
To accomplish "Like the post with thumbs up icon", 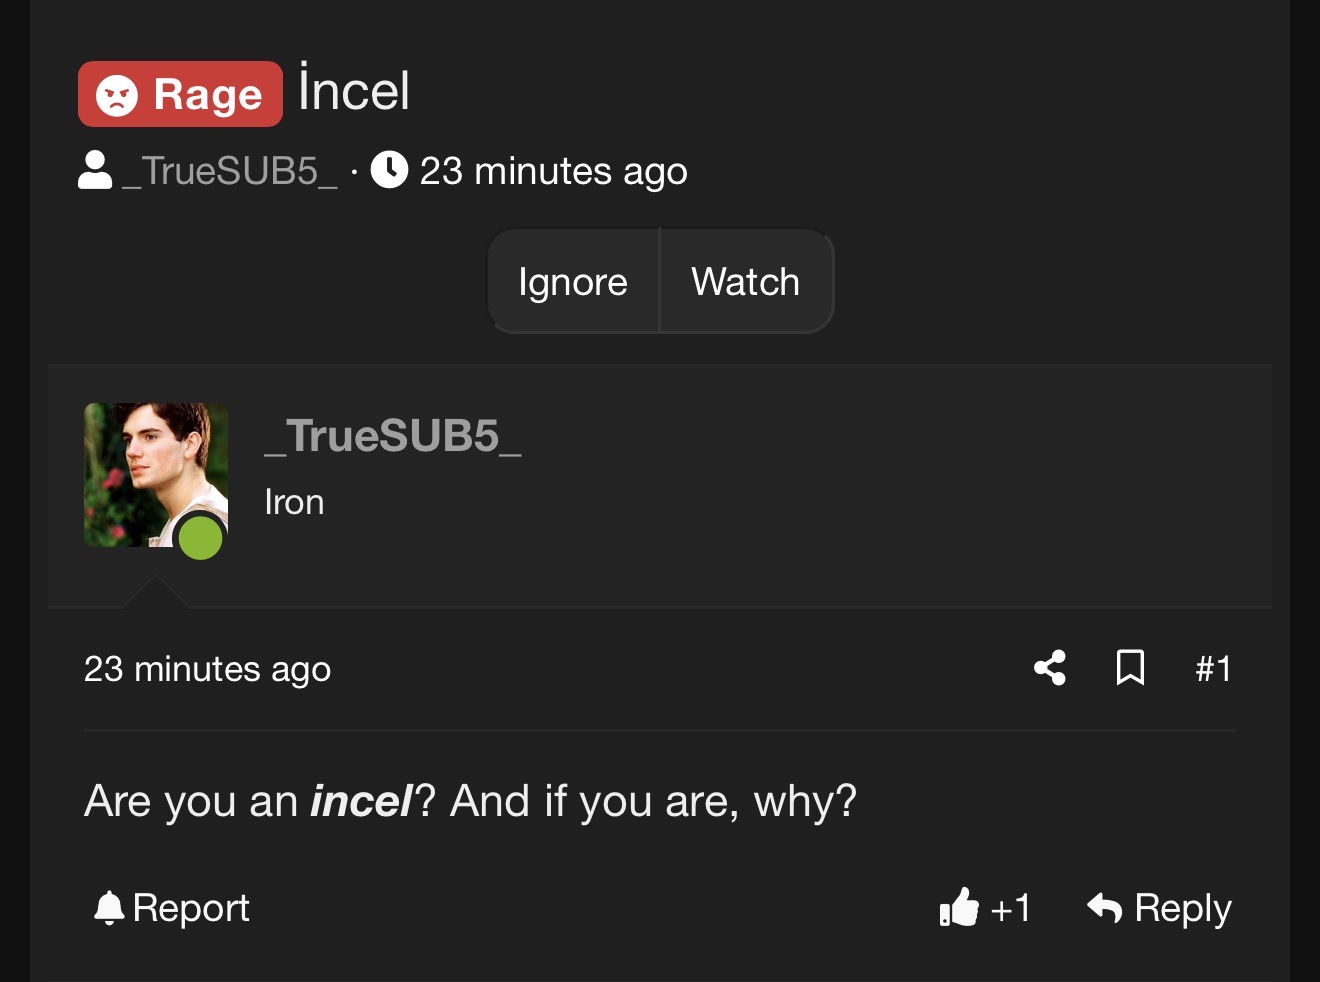I will [958, 907].
